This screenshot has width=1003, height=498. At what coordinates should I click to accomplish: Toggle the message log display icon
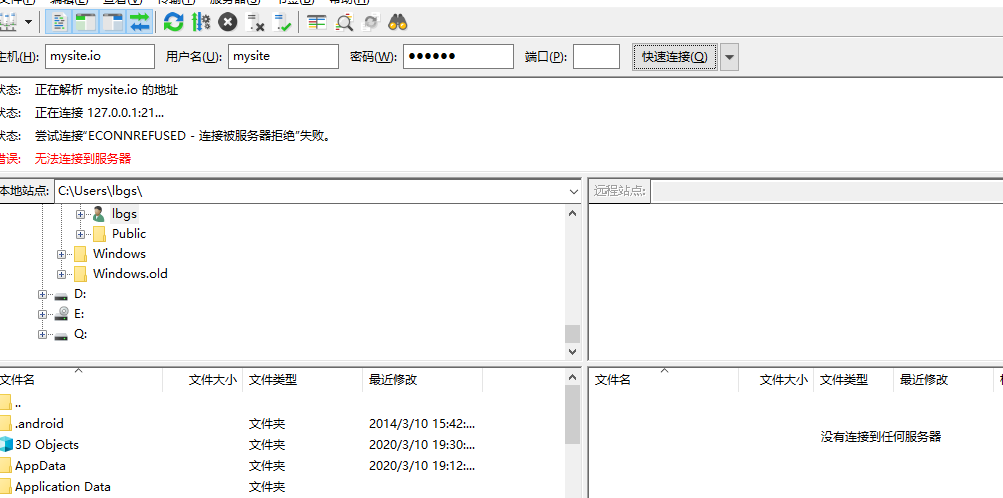point(59,23)
